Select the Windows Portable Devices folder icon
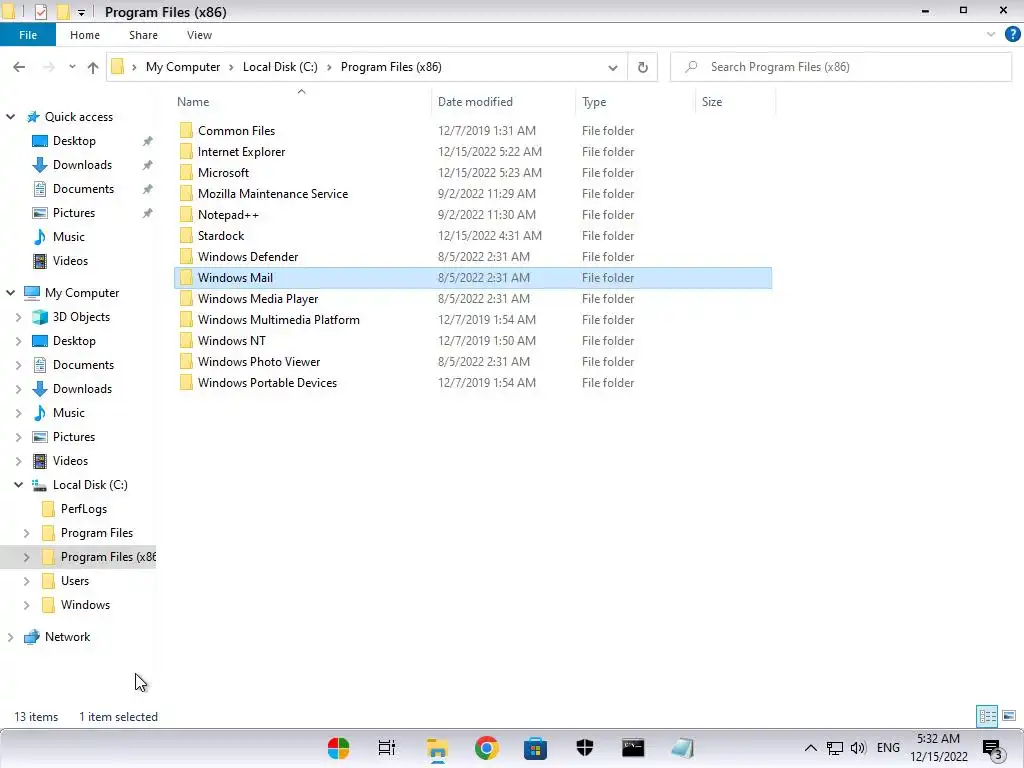1024x768 pixels. pos(186,383)
